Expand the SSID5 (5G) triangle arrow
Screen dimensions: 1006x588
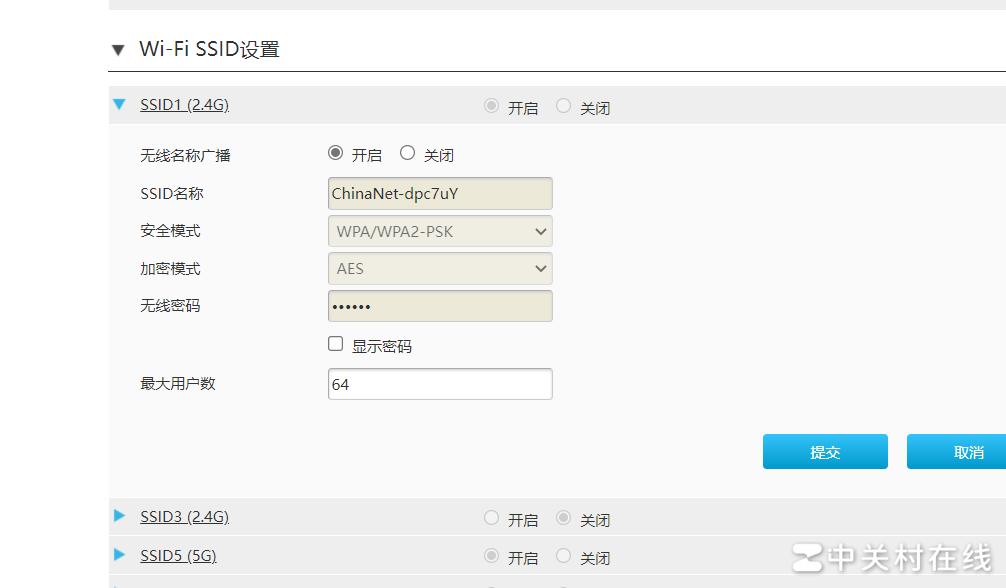(x=120, y=554)
